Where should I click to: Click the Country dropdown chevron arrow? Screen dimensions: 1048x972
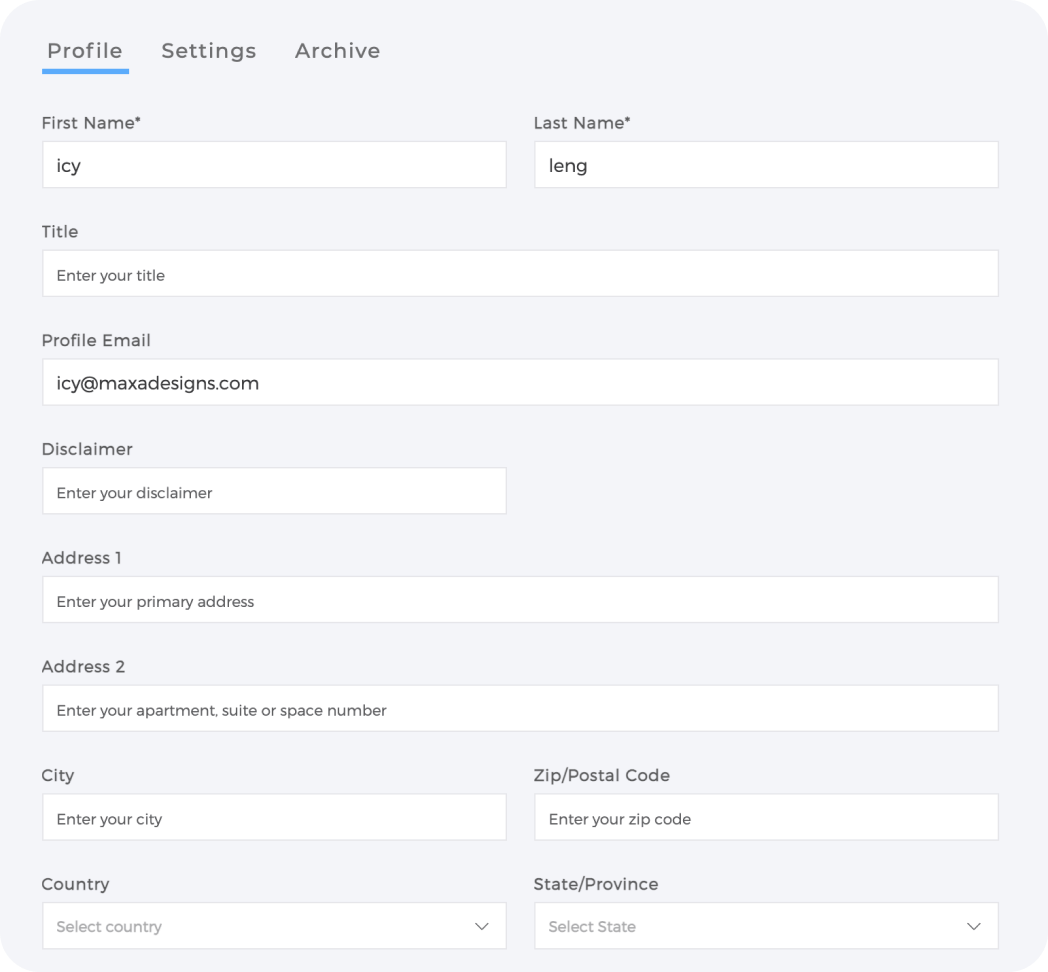click(482, 926)
